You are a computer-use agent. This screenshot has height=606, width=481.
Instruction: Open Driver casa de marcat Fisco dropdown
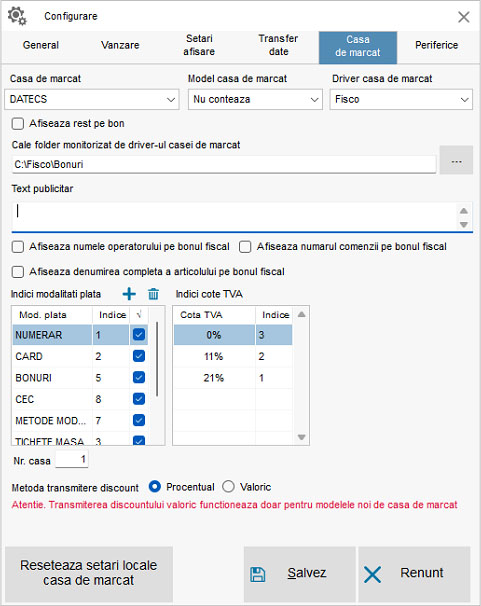click(x=401, y=99)
